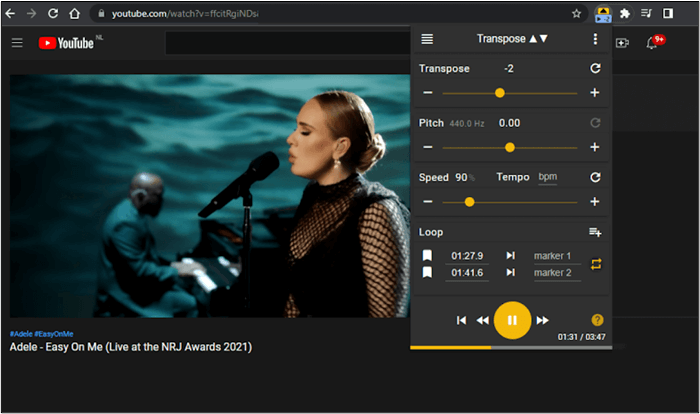Click the Speed slider handle
Viewport: 700px width, 414px height.
(x=469, y=202)
